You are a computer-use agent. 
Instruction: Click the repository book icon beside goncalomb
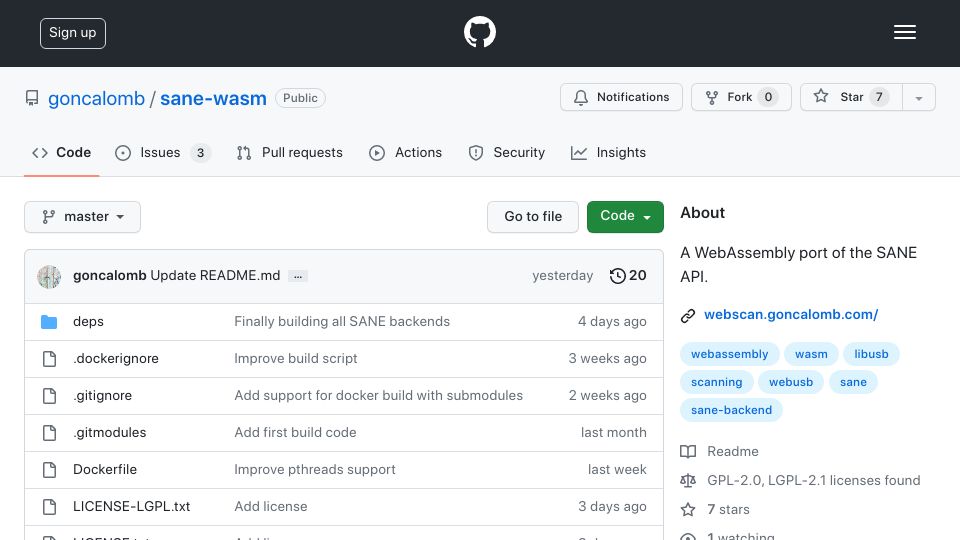click(32, 98)
